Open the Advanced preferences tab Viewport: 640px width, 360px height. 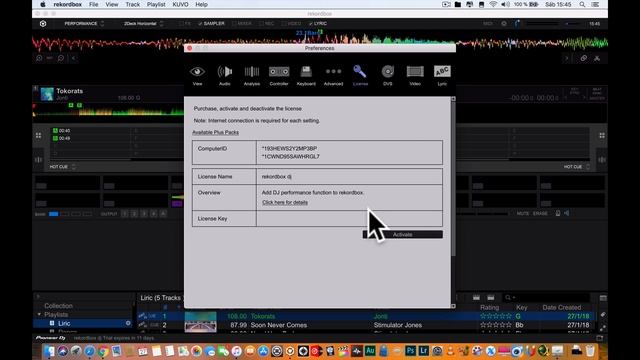[x=333, y=76]
